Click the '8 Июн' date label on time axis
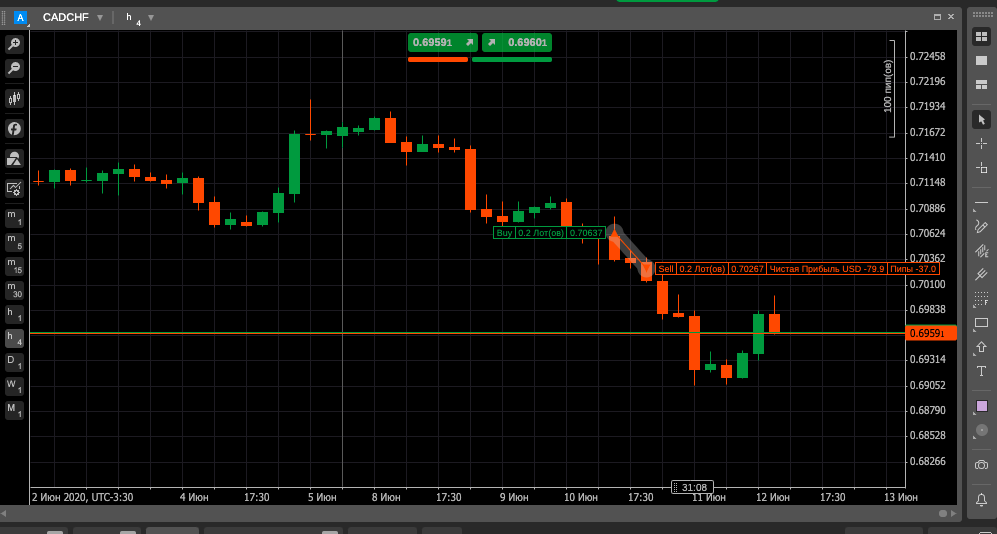The height and width of the screenshot is (534, 997). pos(385,497)
